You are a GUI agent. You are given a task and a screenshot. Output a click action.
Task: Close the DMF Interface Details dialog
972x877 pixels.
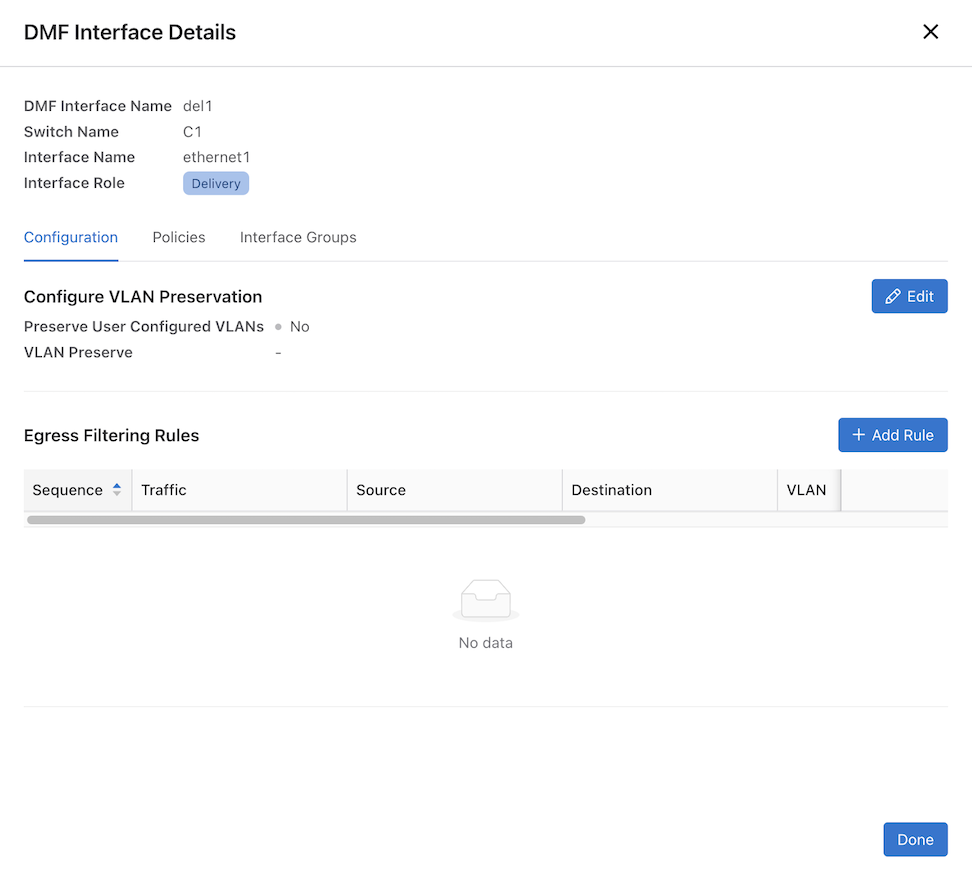(930, 32)
